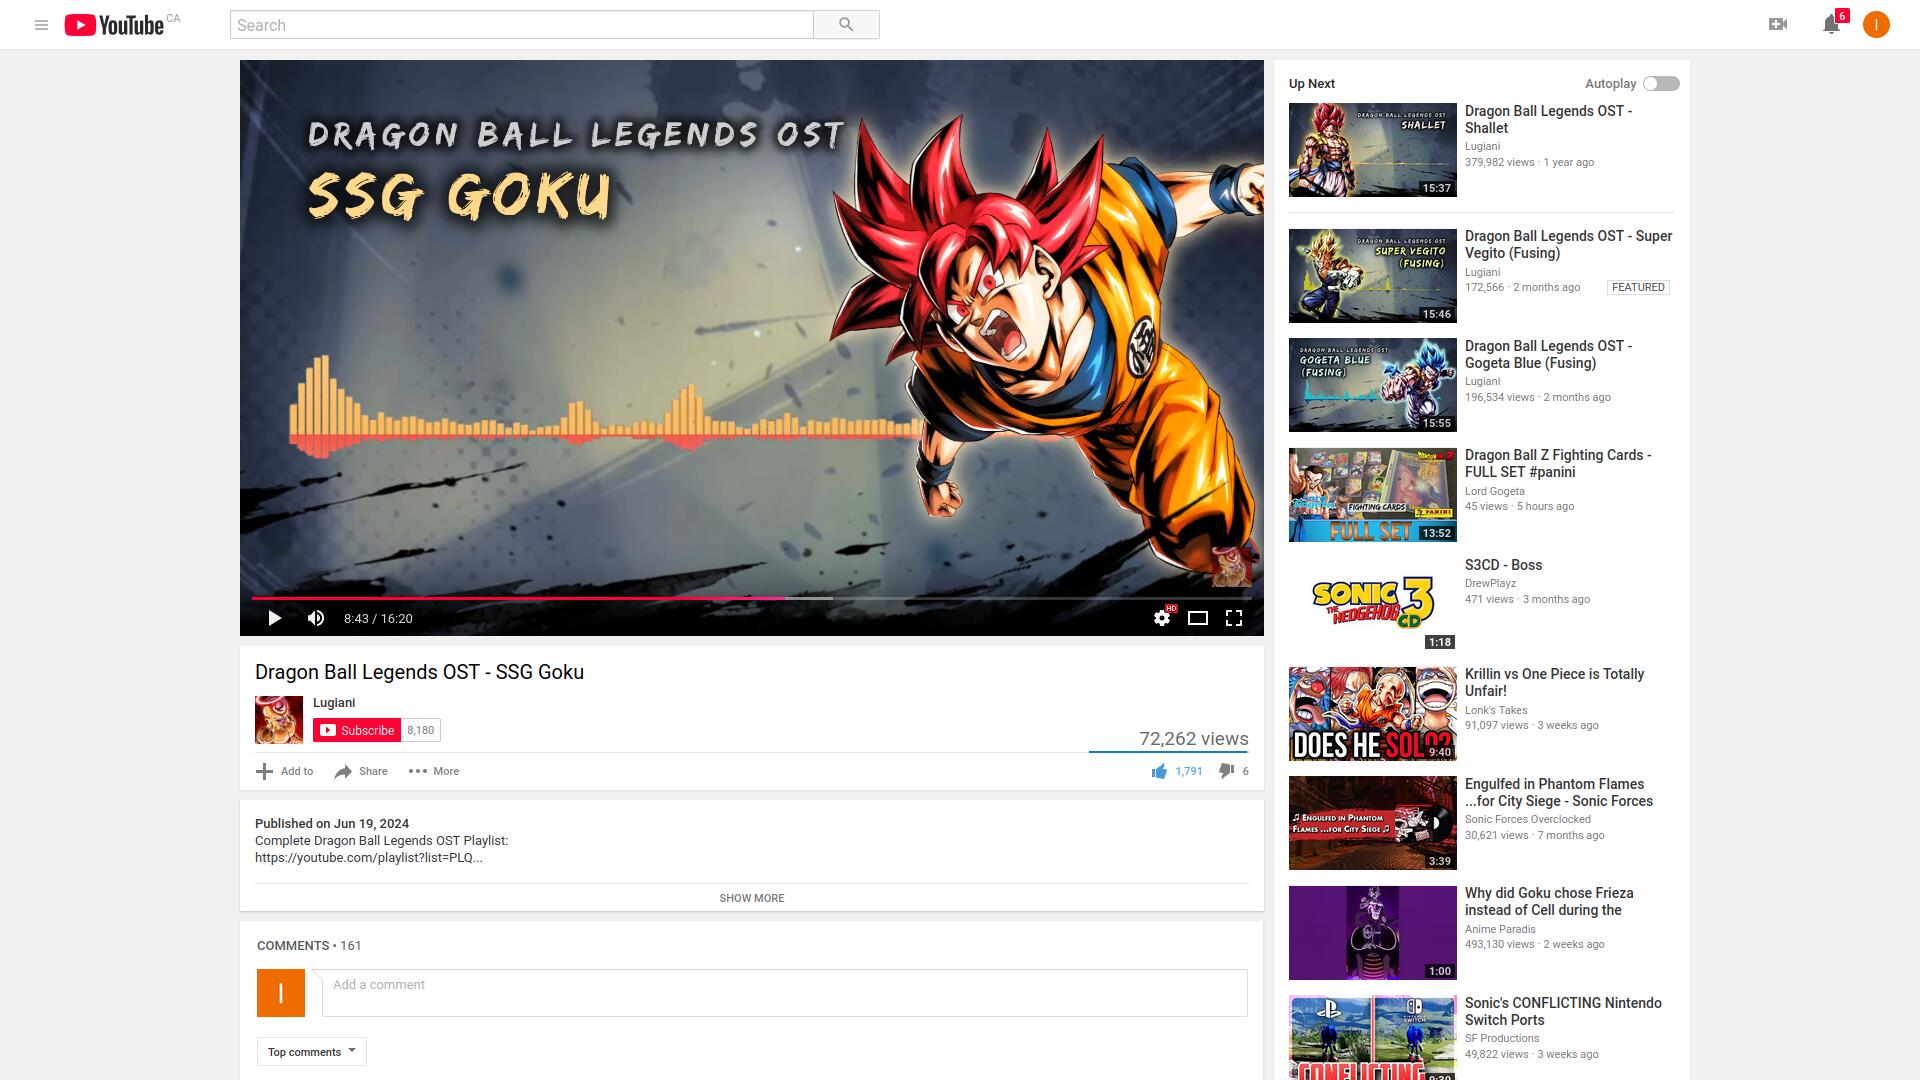The width and height of the screenshot is (1920, 1080).
Task: Open the S3CD - Boss thumbnail
Action: [1373, 604]
